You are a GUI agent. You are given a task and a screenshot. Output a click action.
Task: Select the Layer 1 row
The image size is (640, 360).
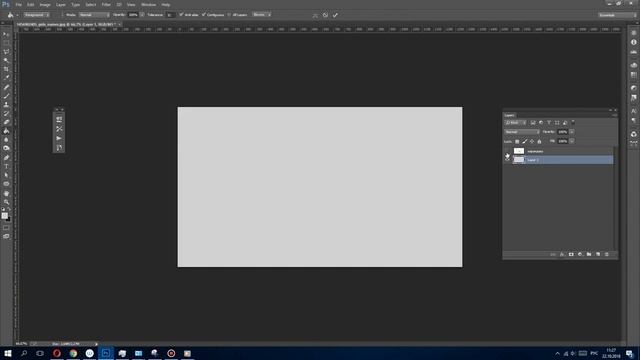(x=562, y=160)
